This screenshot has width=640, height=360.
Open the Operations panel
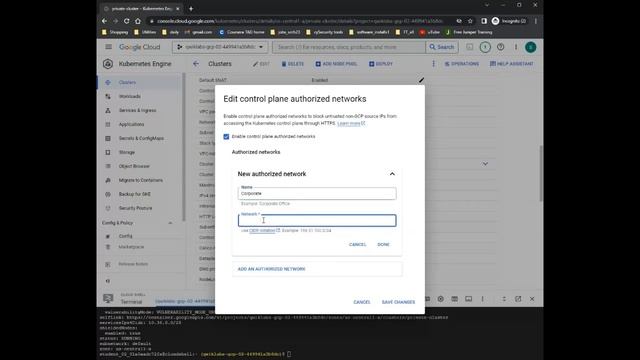462,64
